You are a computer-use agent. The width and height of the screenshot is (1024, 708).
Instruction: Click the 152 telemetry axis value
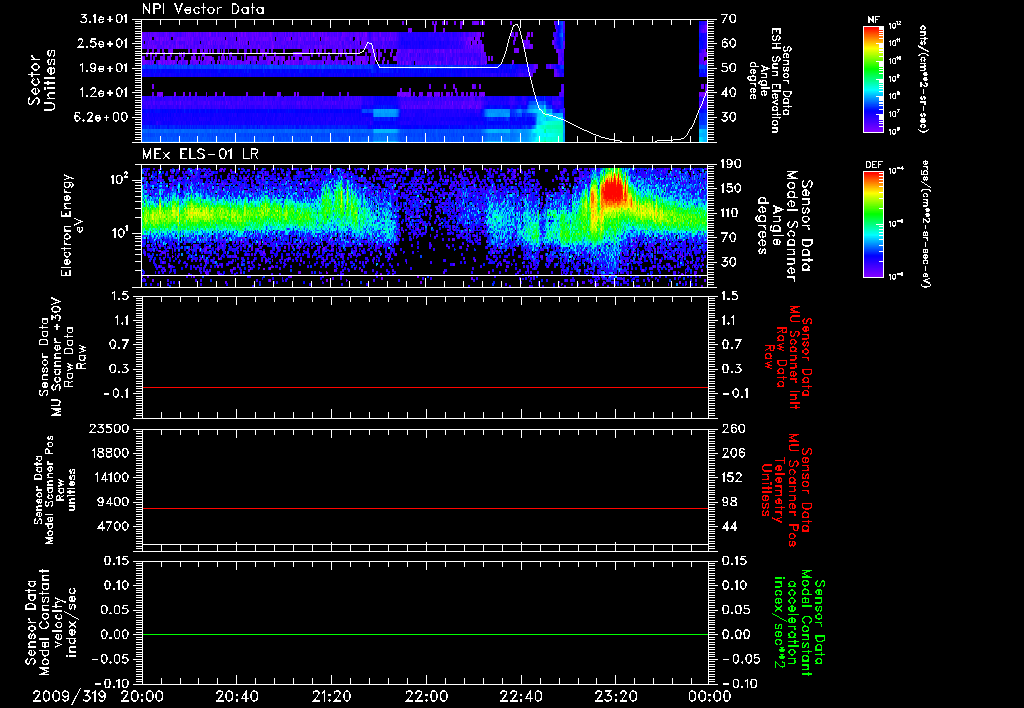(733, 477)
